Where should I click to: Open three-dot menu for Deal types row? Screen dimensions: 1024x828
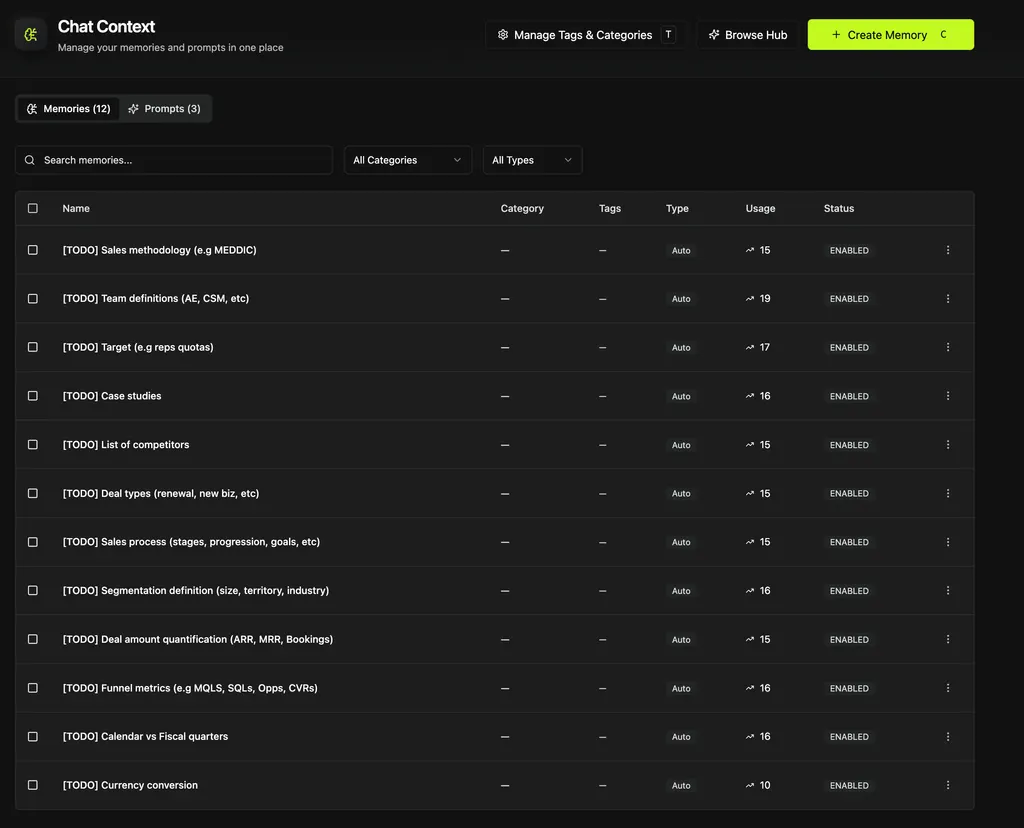pyautogui.click(x=948, y=493)
